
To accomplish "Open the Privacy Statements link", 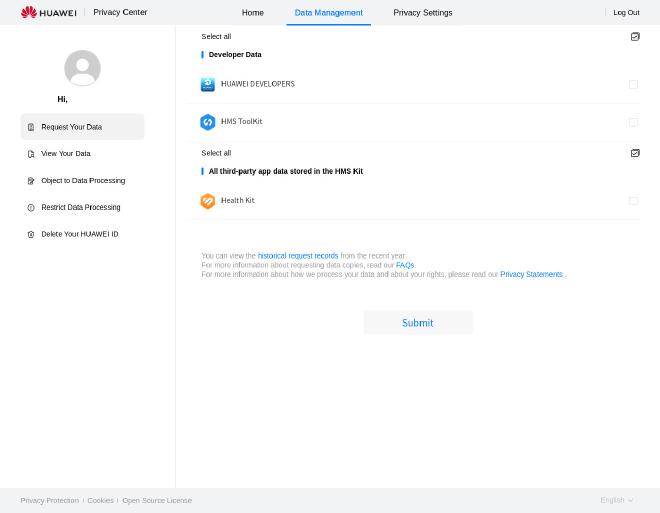I will pos(531,274).
